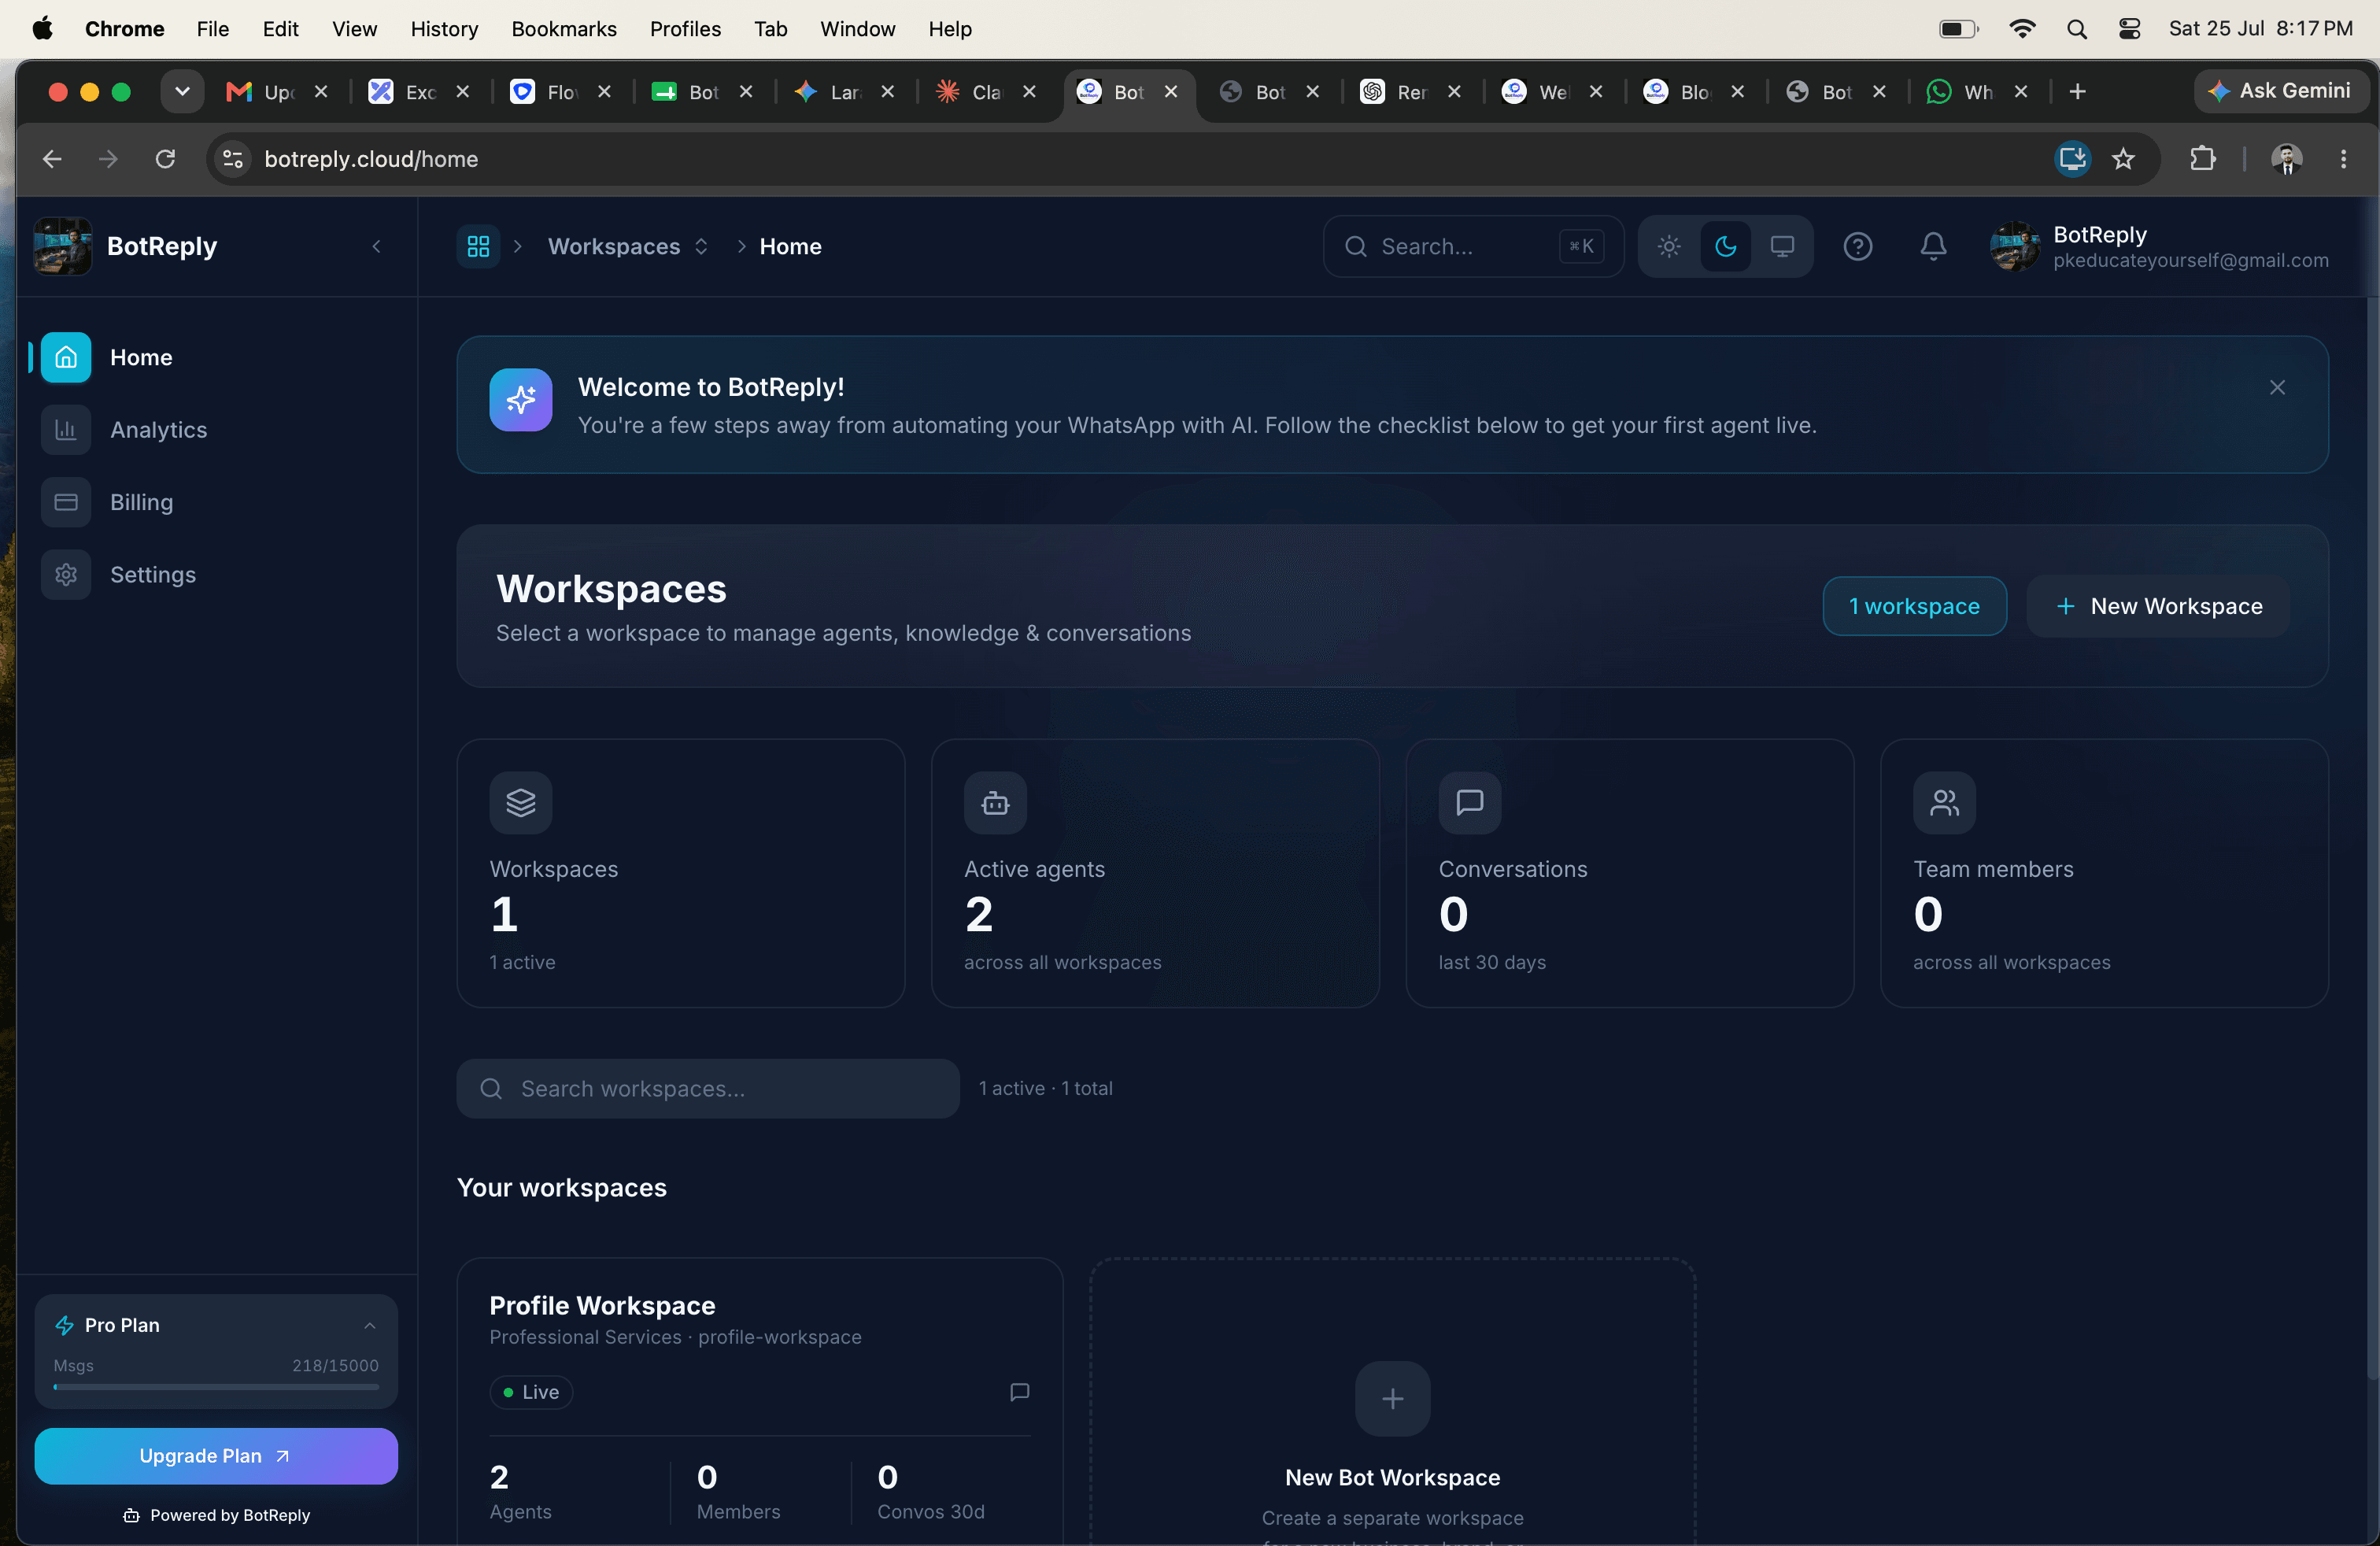Reload the botreply.cloud page
The image size is (2380, 1546).
165,159
